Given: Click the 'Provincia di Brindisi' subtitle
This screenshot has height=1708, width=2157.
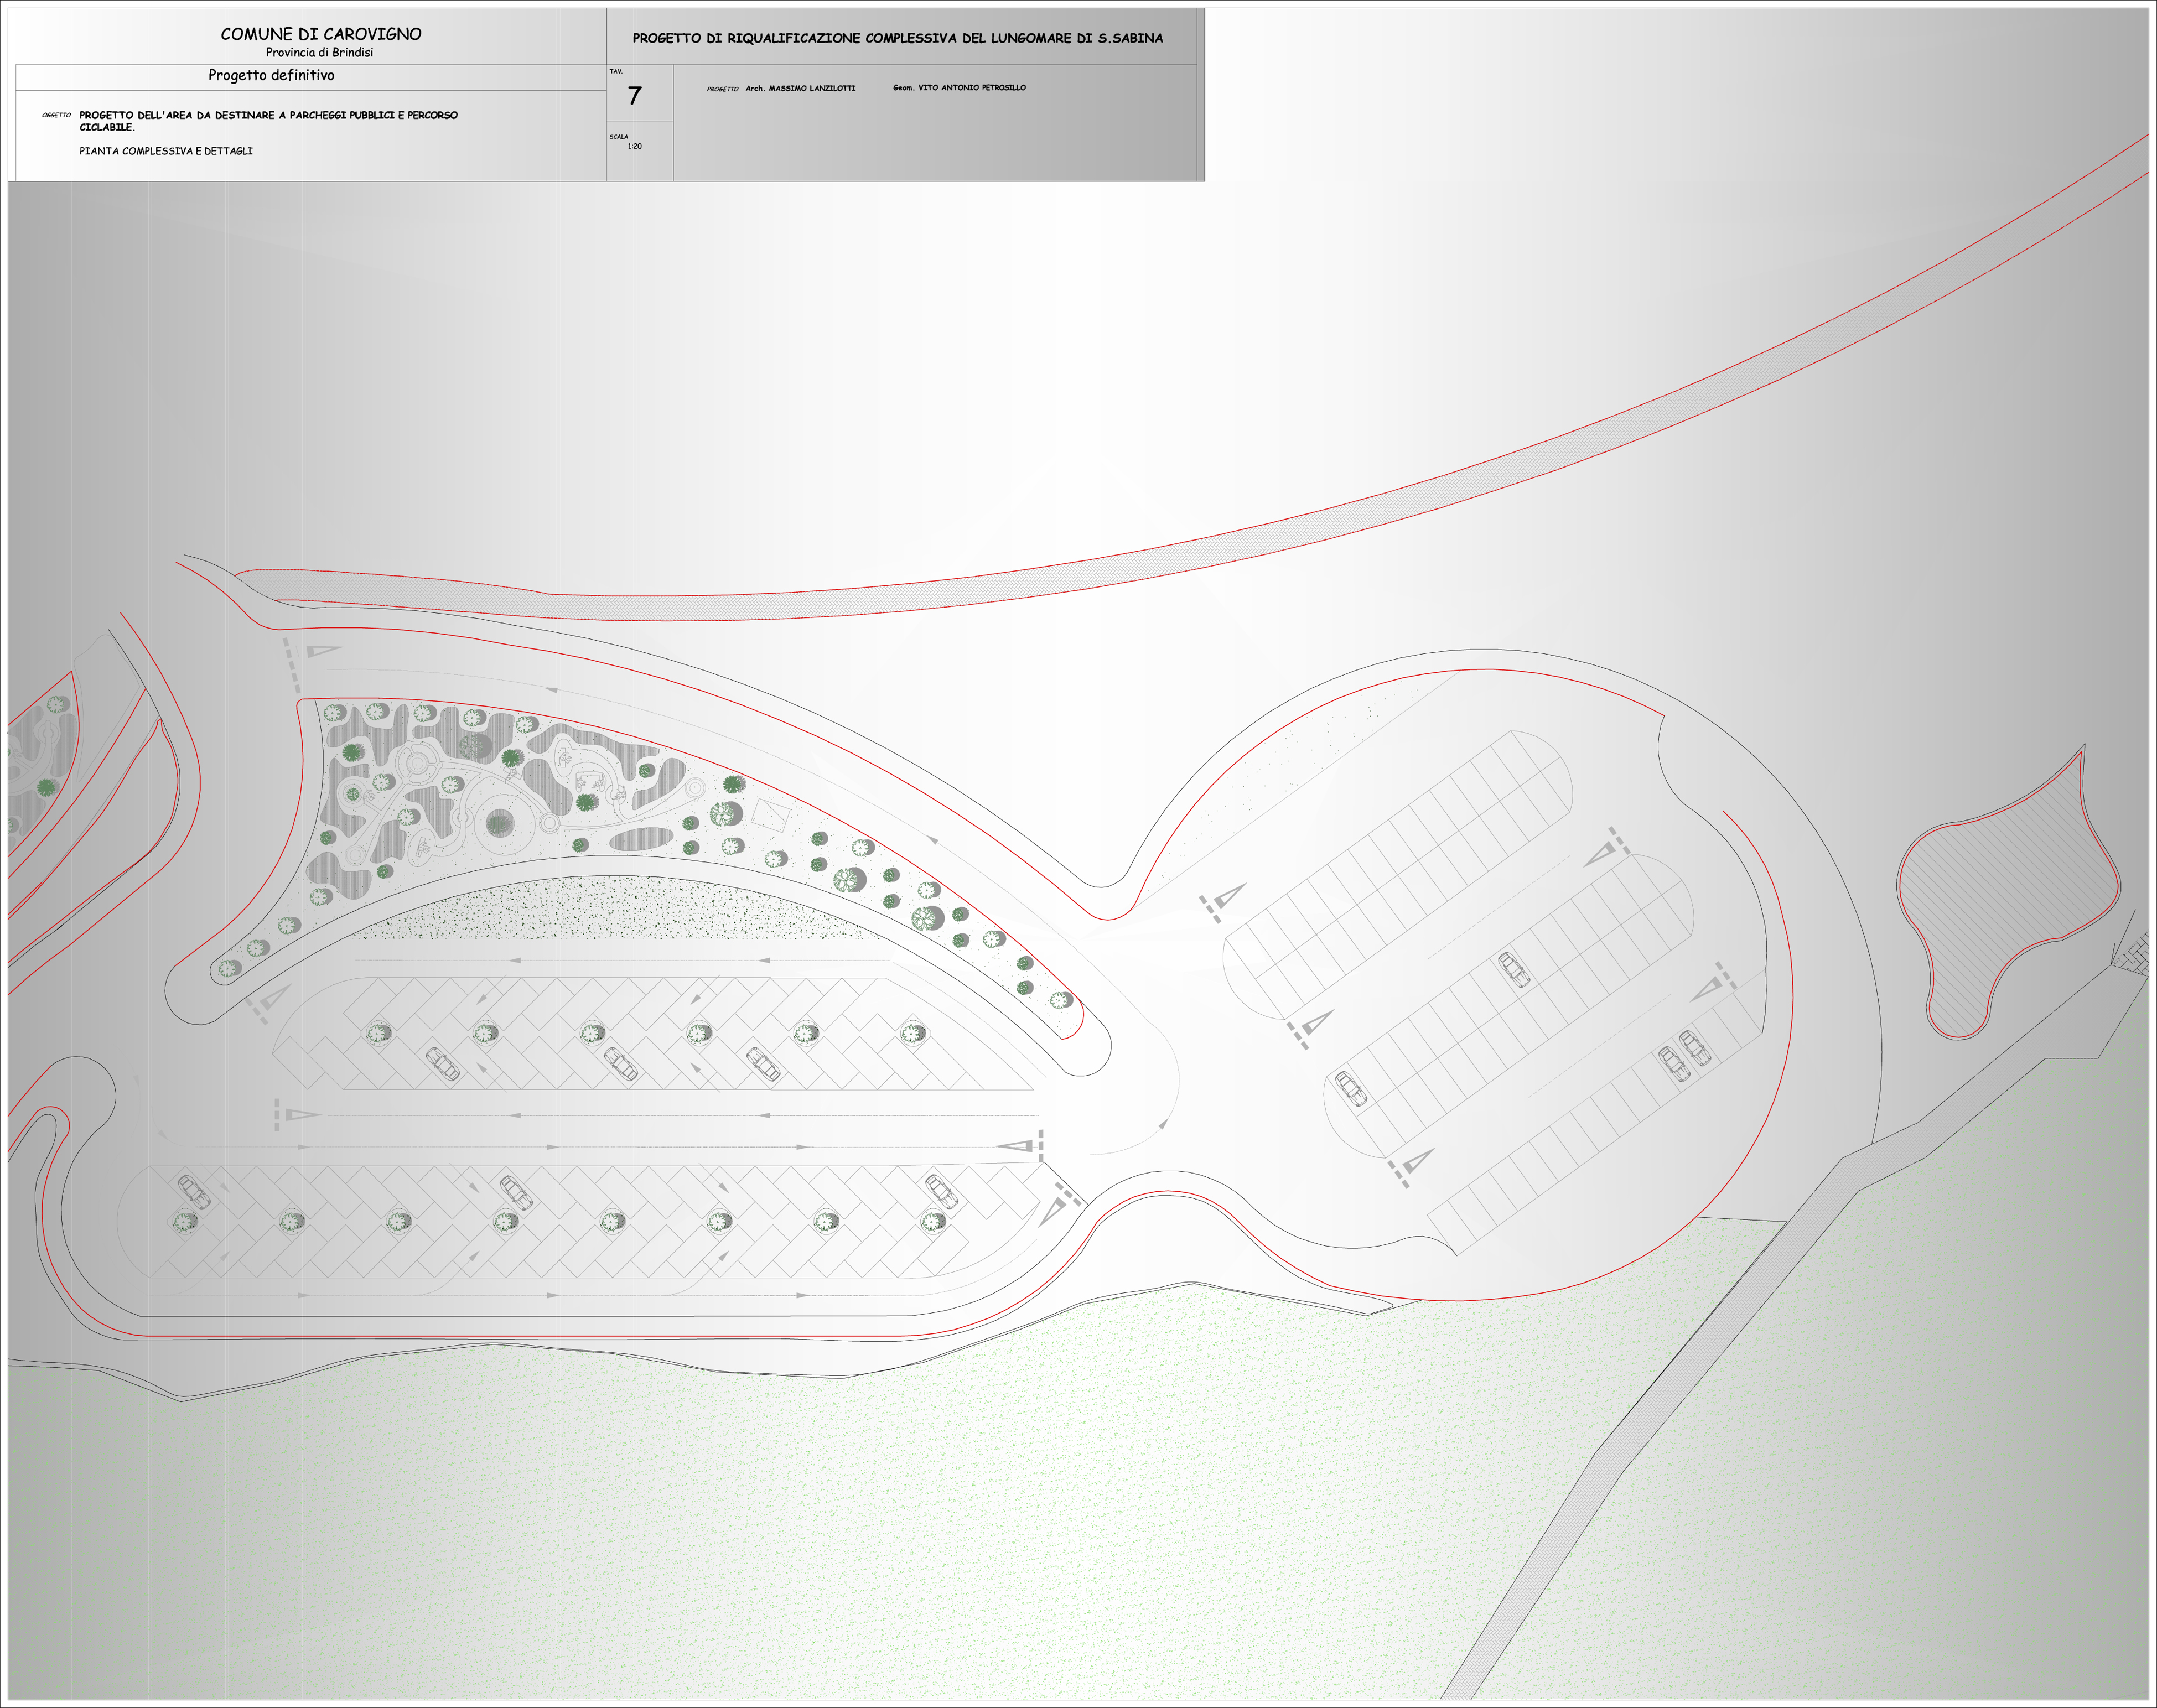Looking at the screenshot, I should 319,53.
